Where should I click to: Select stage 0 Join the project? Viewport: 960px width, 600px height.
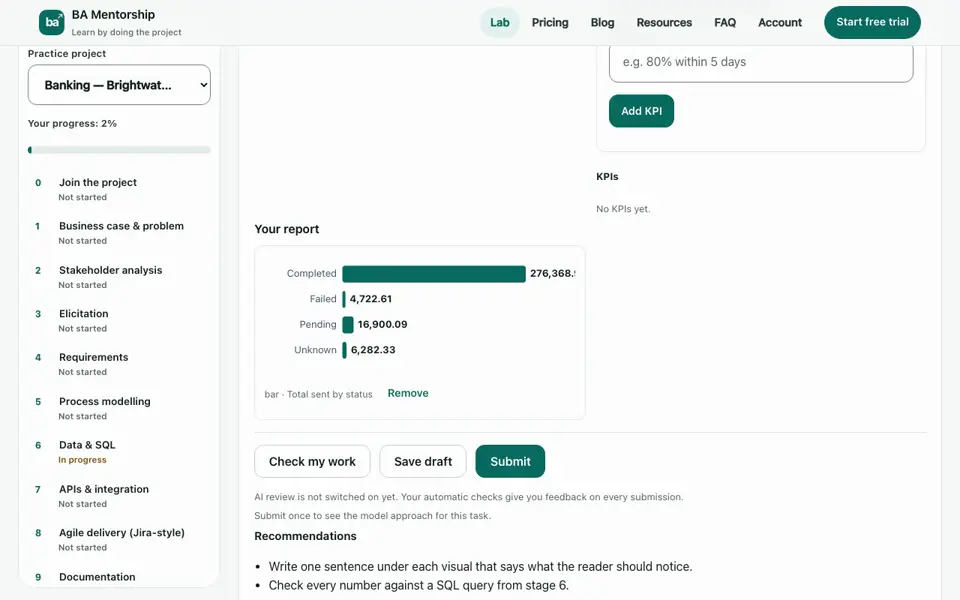(x=119, y=189)
